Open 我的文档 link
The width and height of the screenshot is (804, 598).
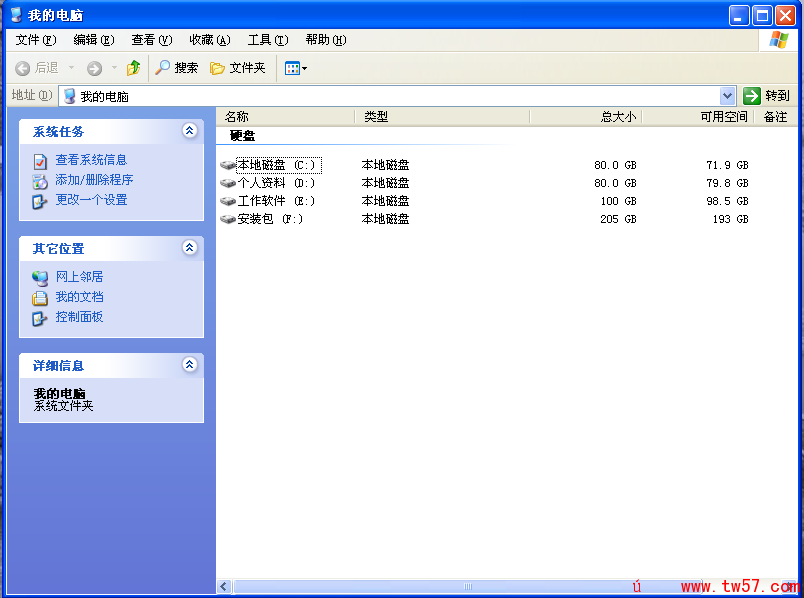coord(80,297)
